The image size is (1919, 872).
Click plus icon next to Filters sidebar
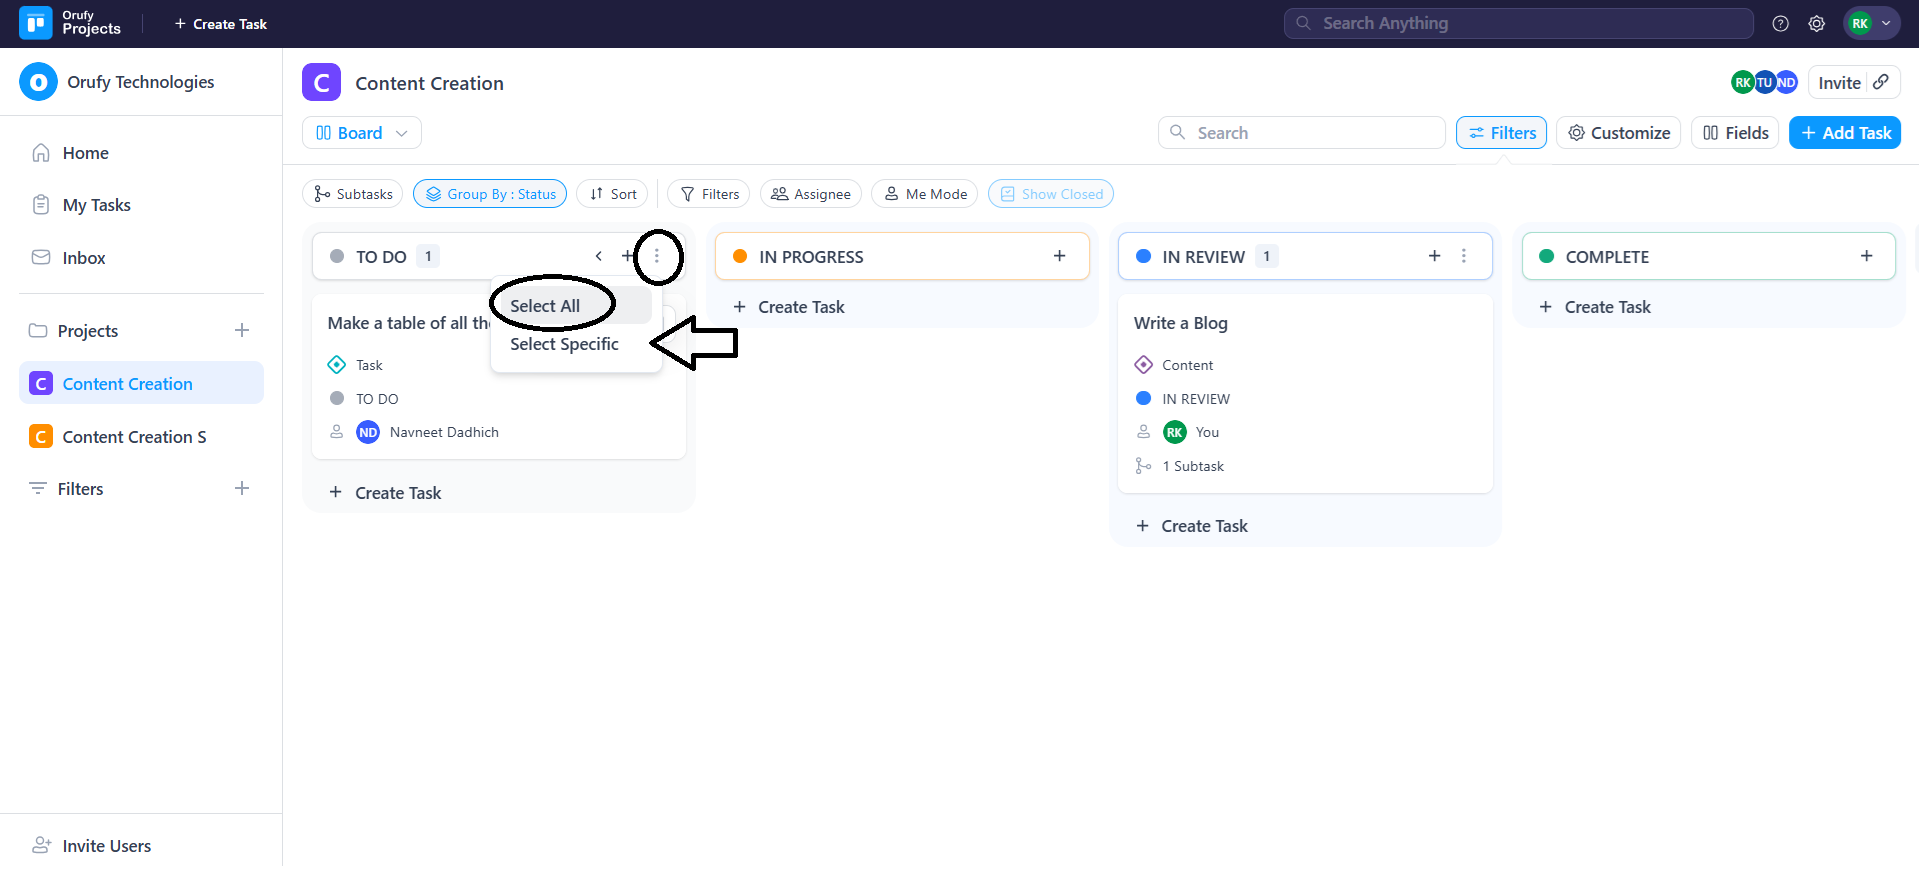coord(242,488)
